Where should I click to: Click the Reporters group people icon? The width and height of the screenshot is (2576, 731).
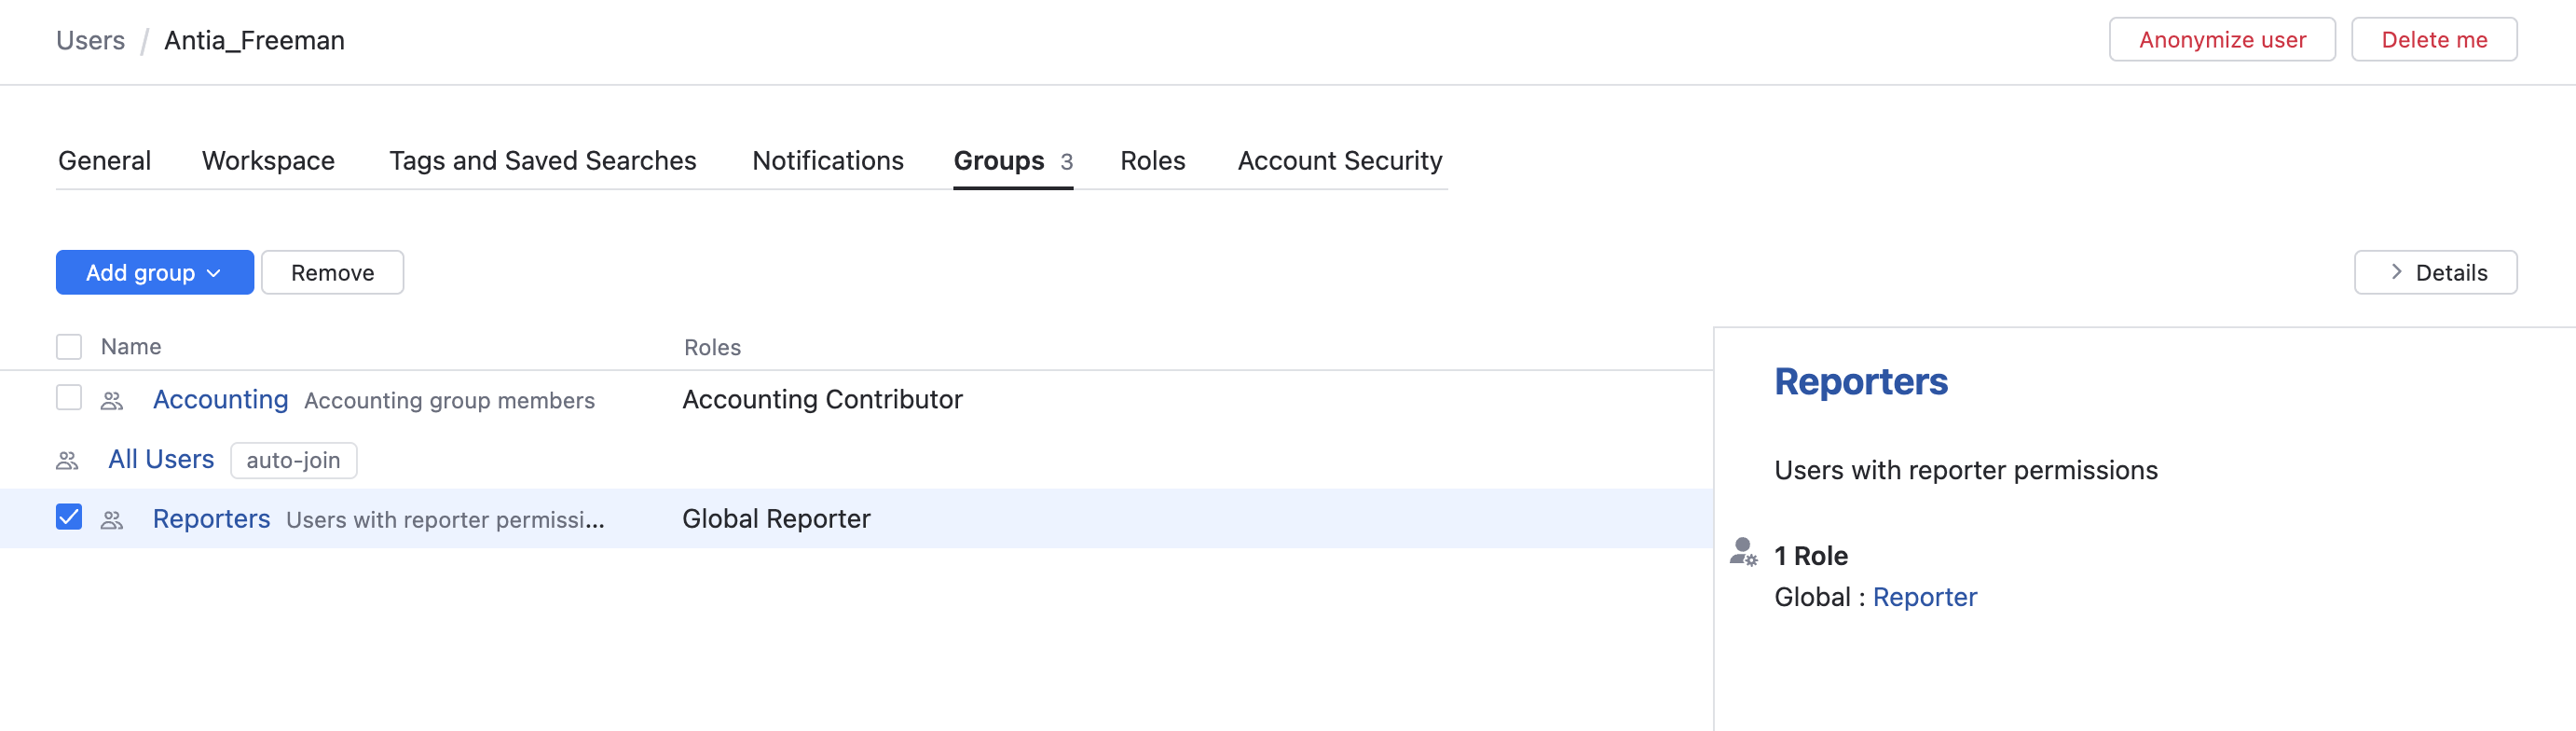pyautogui.click(x=112, y=520)
